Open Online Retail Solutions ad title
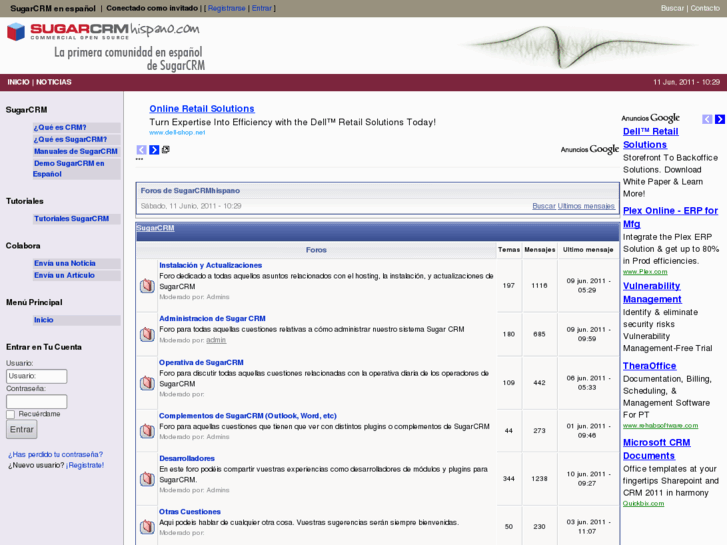The image size is (727, 545). (x=202, y=109)
